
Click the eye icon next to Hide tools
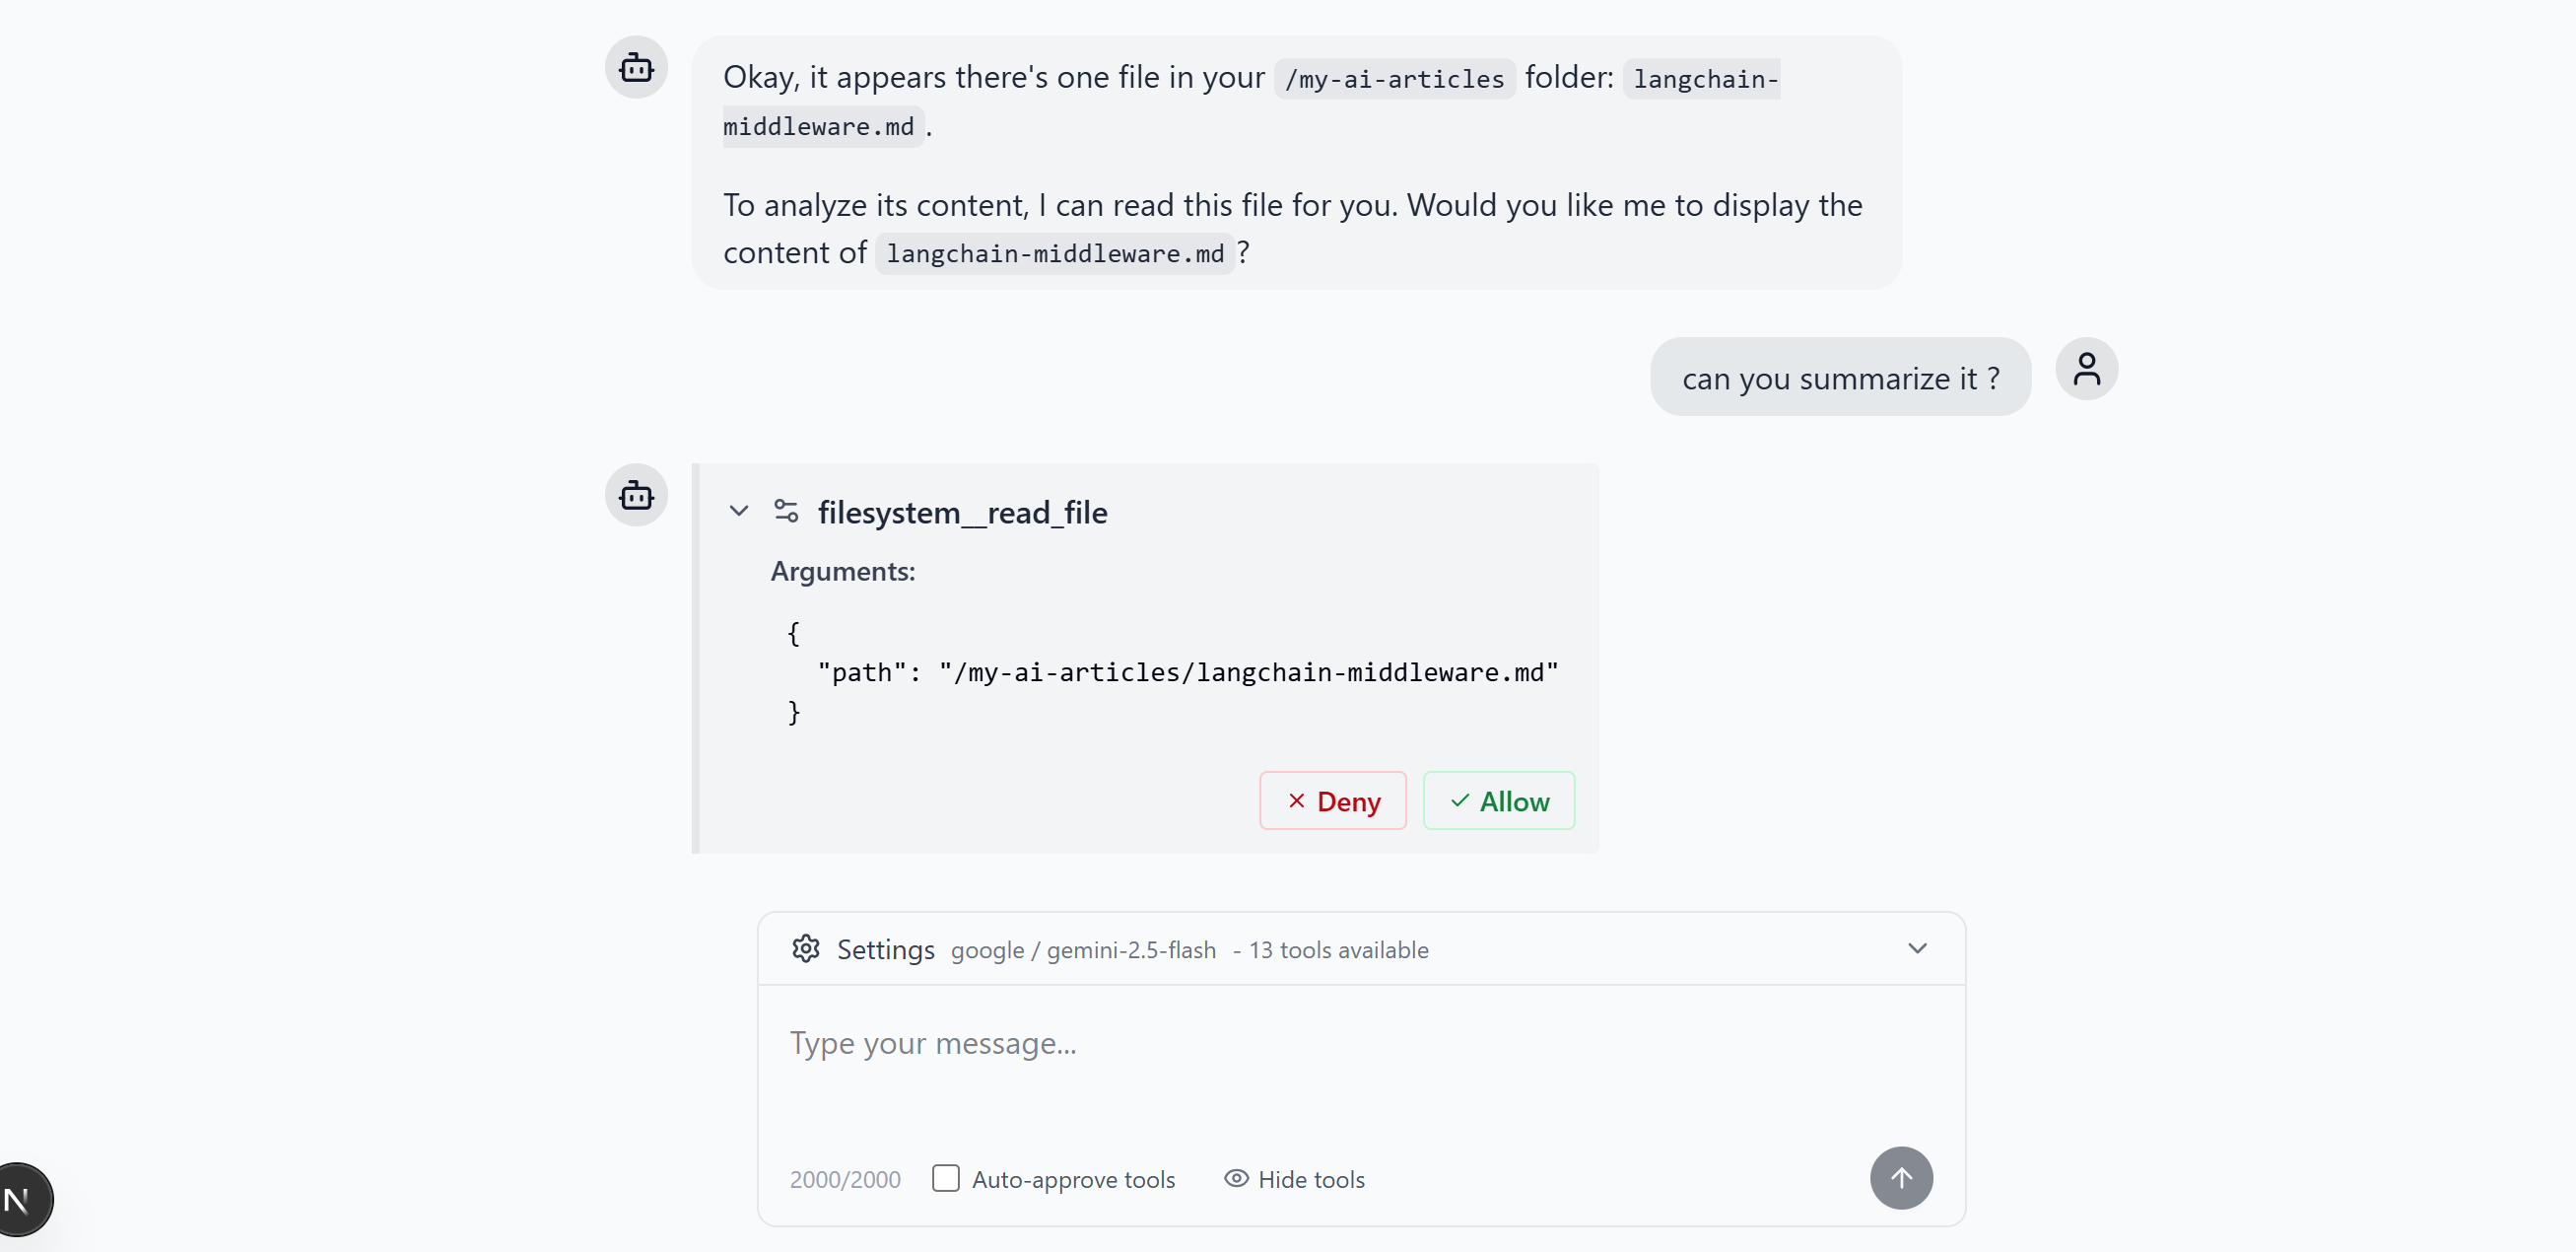coord(1234,1179)
